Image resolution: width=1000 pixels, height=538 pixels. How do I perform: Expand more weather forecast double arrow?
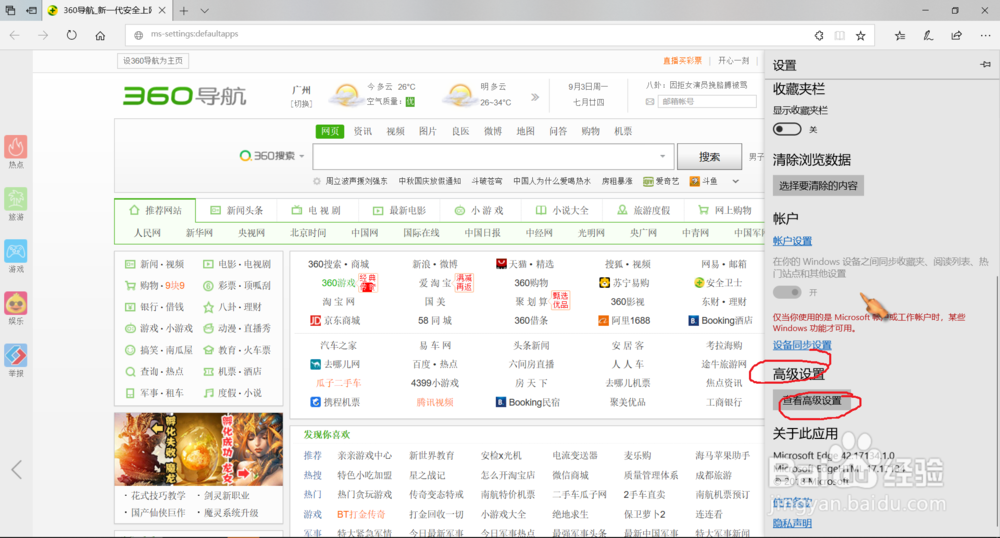pos(534,97)
